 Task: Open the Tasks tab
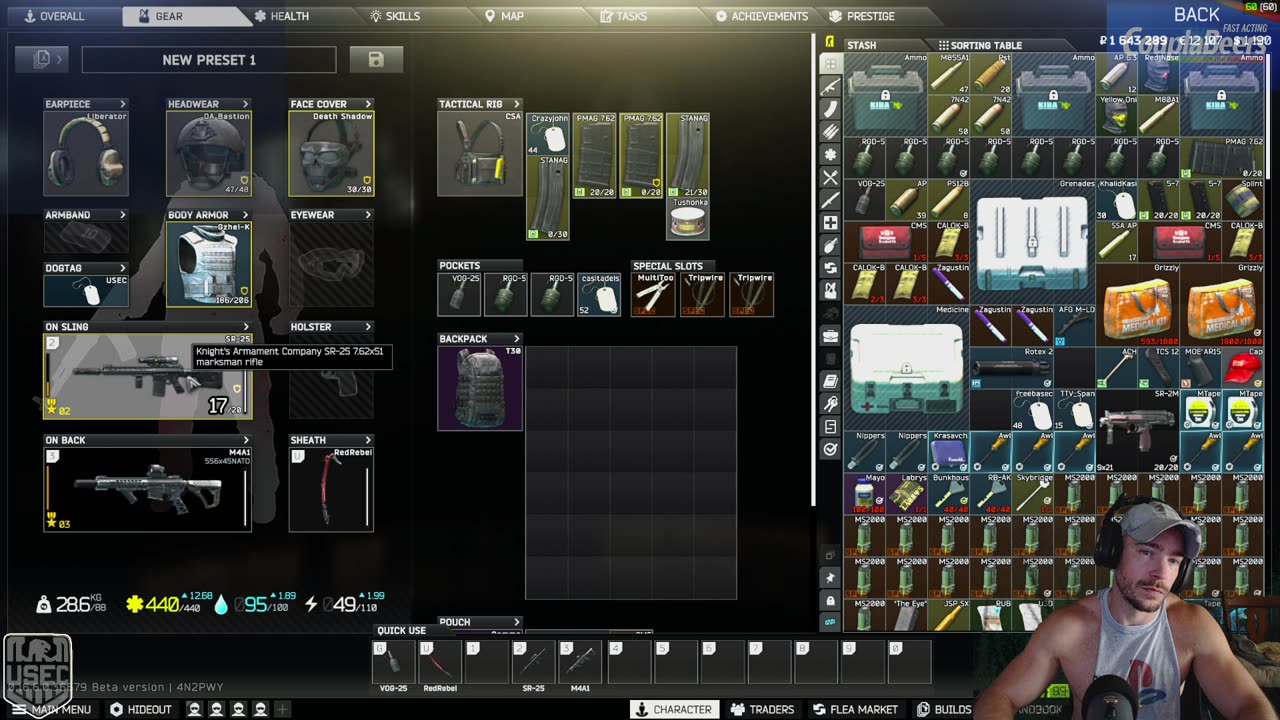[x=623, y=16]
